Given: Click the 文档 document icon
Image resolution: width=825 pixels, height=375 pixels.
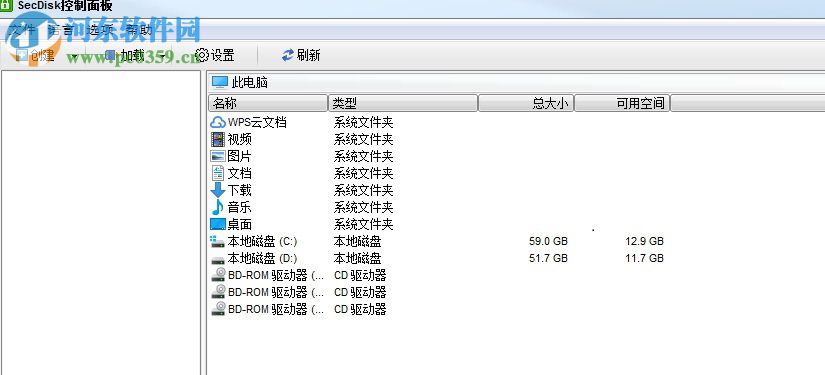Looking at the screenshot, I should pyautogui.click(x=218, y=173).
